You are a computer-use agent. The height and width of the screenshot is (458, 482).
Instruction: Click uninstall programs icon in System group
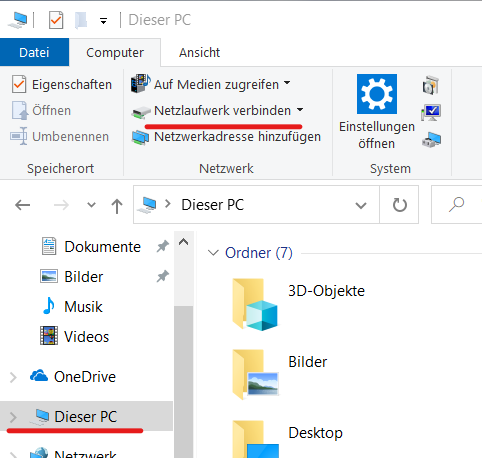431,85
